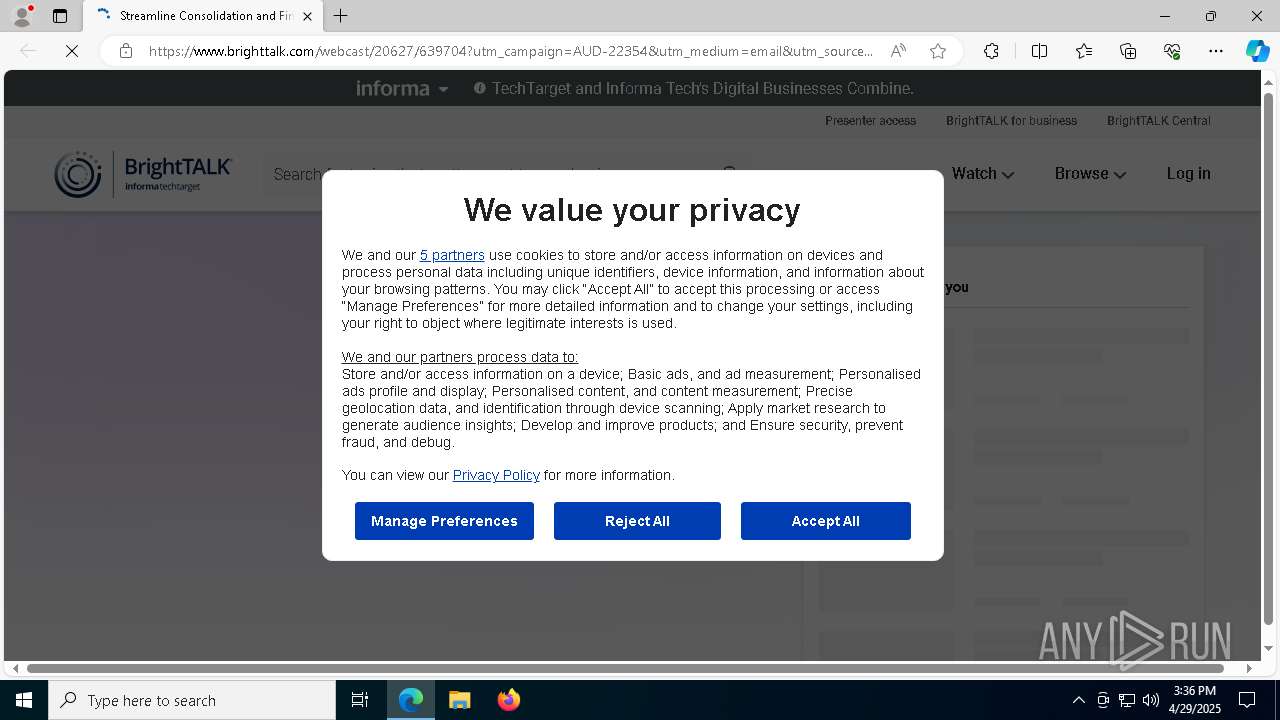1280x720 pixels.
Task: Expand the Browse dropdown menu
Action: point(1090,173)
